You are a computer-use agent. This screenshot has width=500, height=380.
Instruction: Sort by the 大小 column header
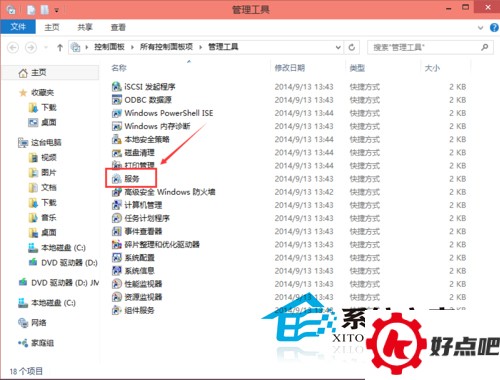click(432, 68)
